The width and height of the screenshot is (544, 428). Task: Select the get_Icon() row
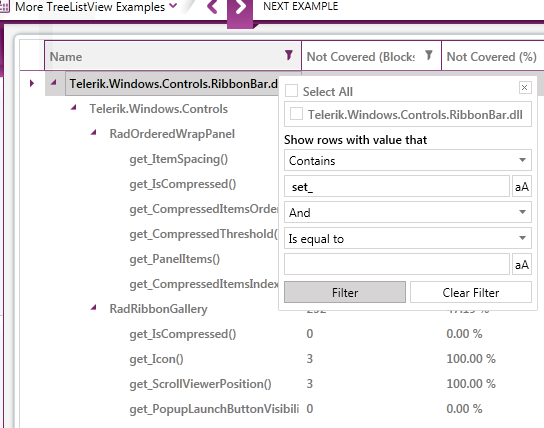156,359
